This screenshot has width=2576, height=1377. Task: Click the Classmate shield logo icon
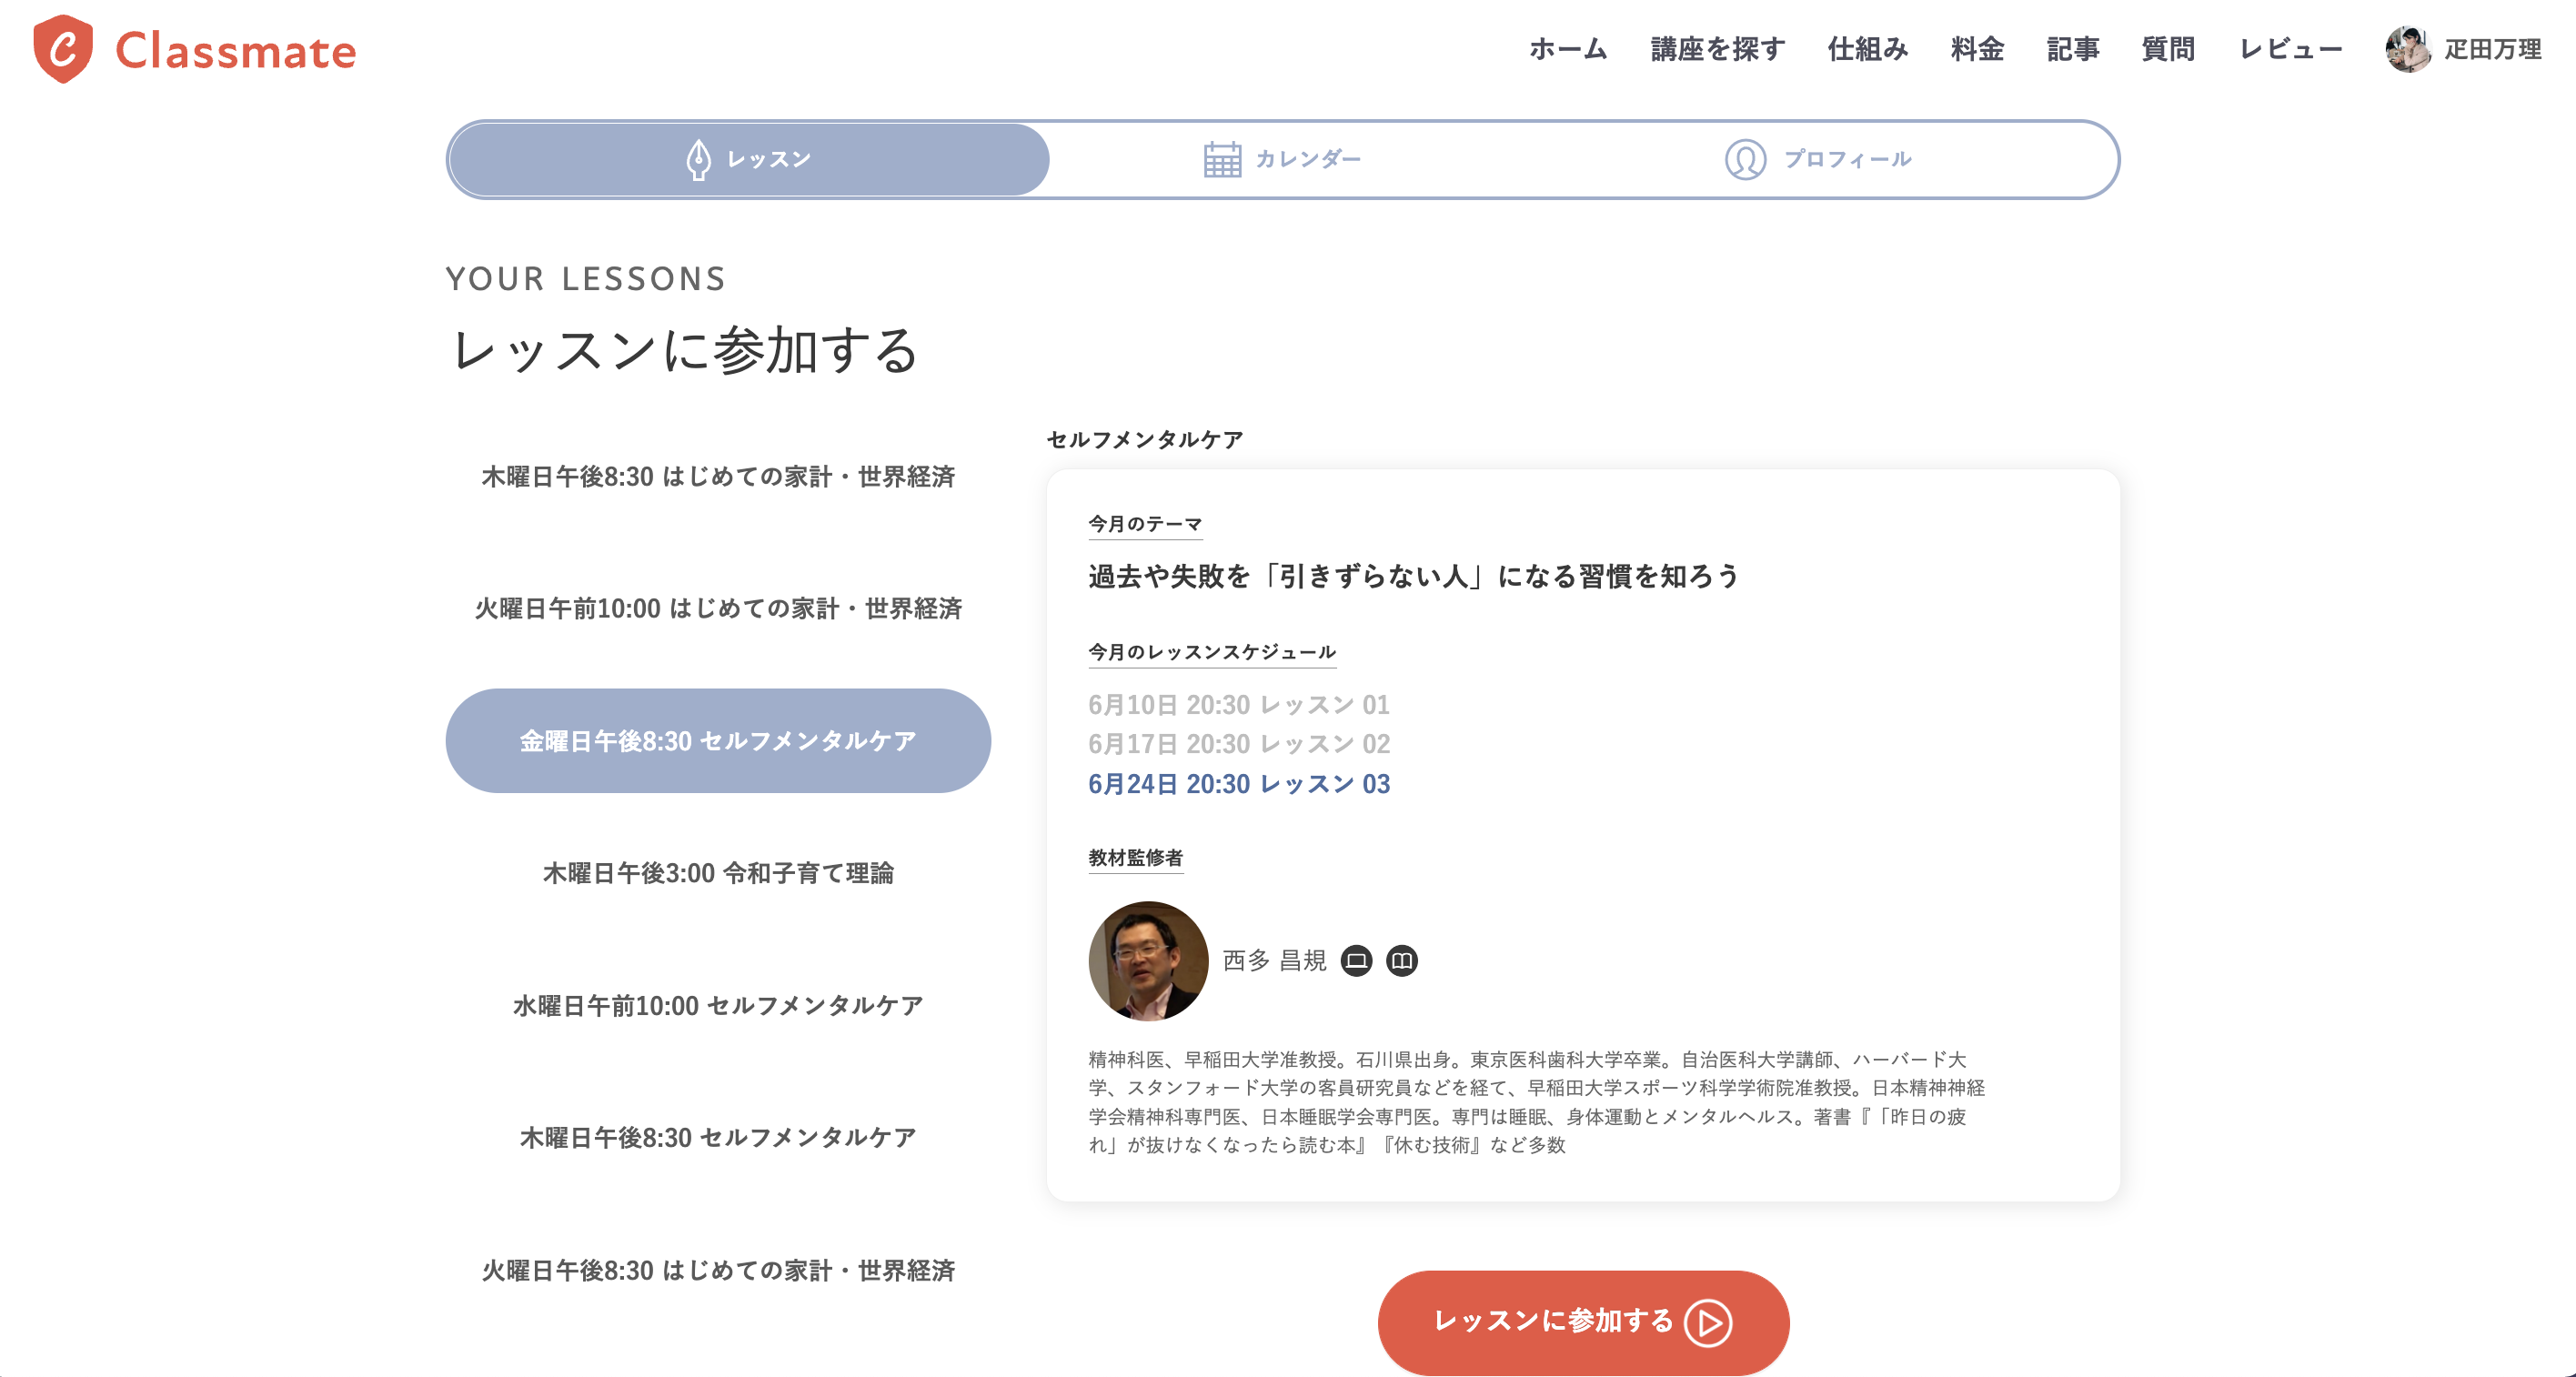click(x=63, y=49)
